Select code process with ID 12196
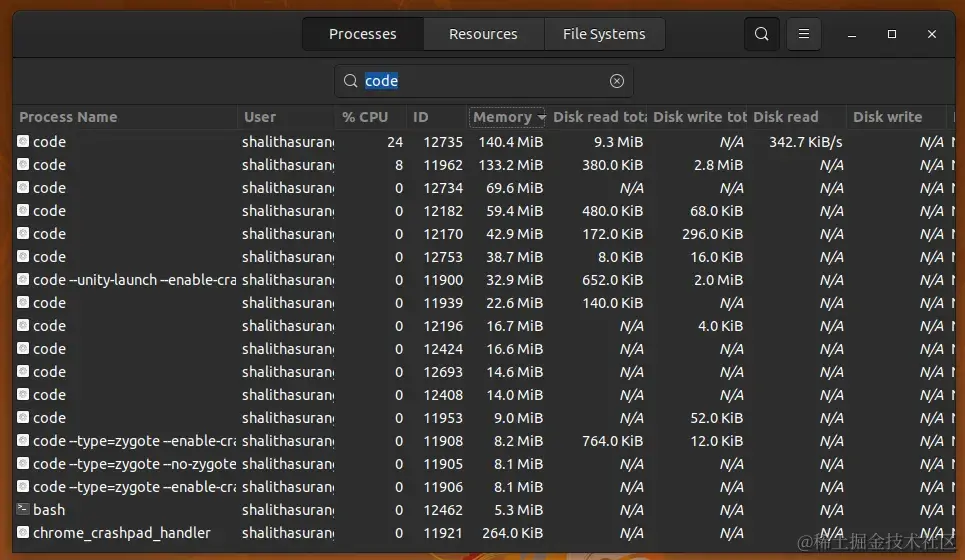The width and height of the screenshot is (965, 560). (484, 326)
